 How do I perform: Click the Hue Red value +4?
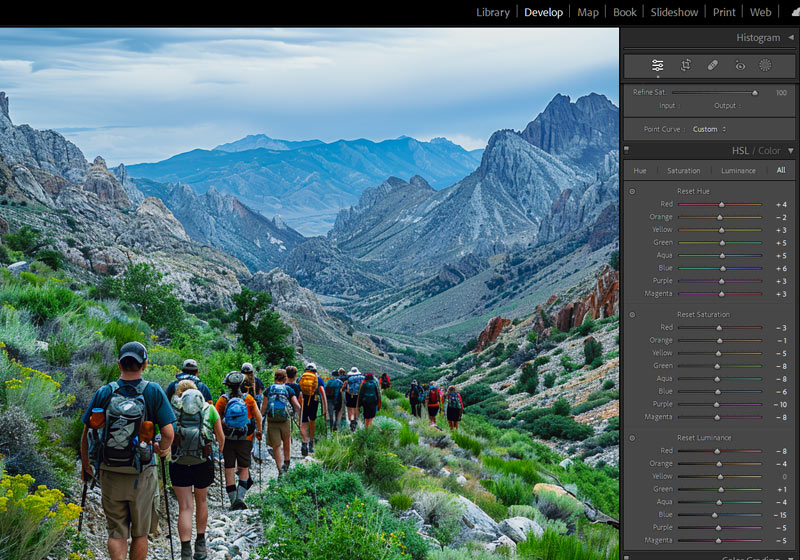point(782,205)
